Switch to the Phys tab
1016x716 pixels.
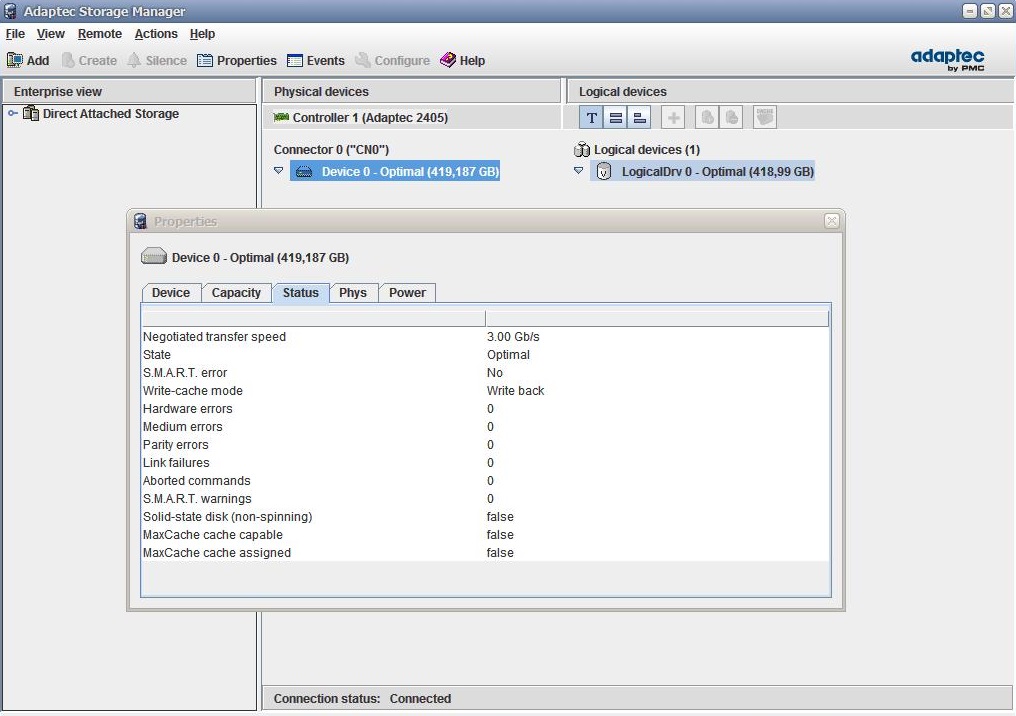click(353, 293)
